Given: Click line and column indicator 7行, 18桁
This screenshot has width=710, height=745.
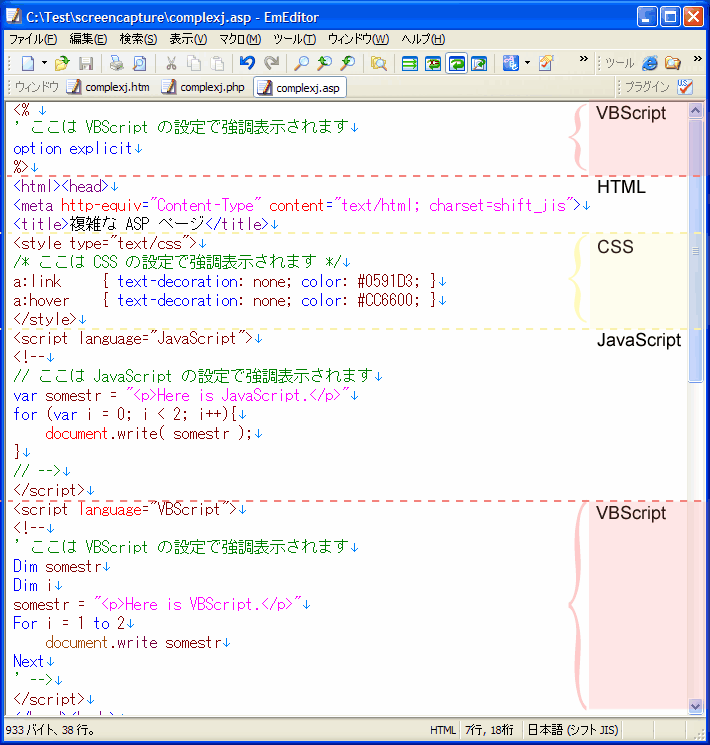Looking at the screenshot, I should 489,730.
